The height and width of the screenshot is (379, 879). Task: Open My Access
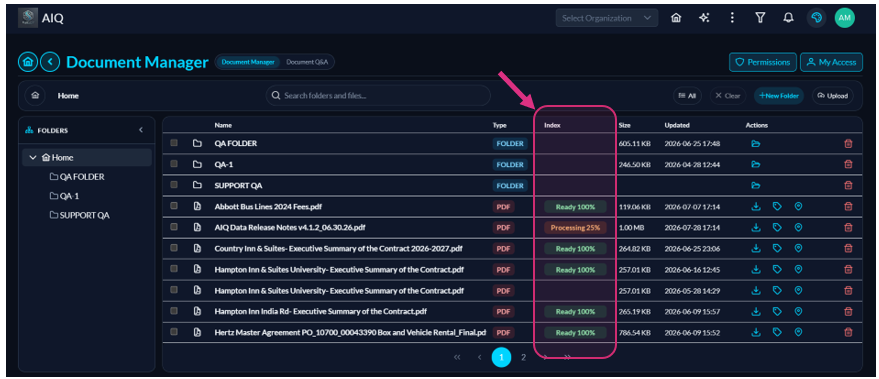[831, 62]
